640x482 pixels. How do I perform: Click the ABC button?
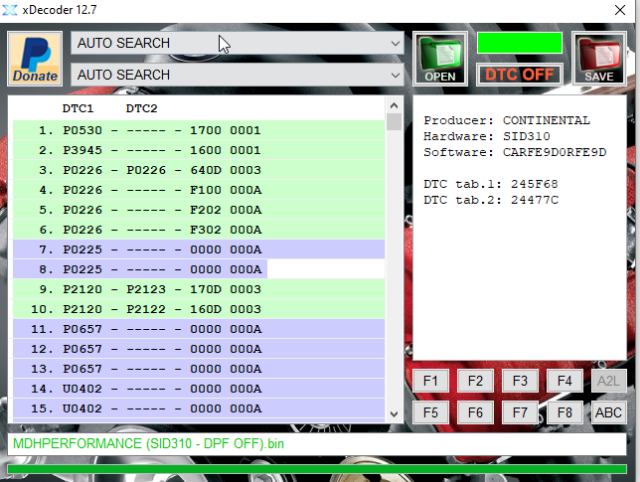click(x=608, y=412)
